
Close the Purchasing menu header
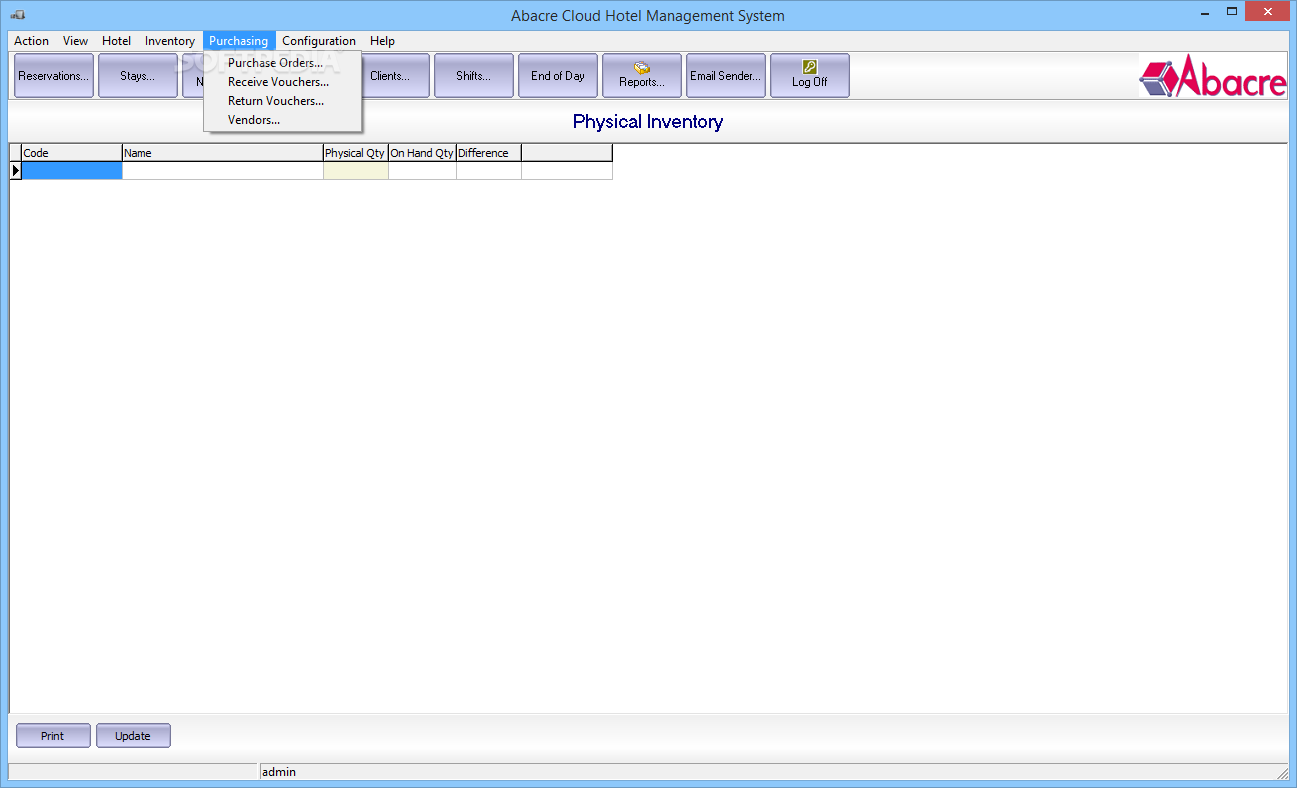[238, 41]
